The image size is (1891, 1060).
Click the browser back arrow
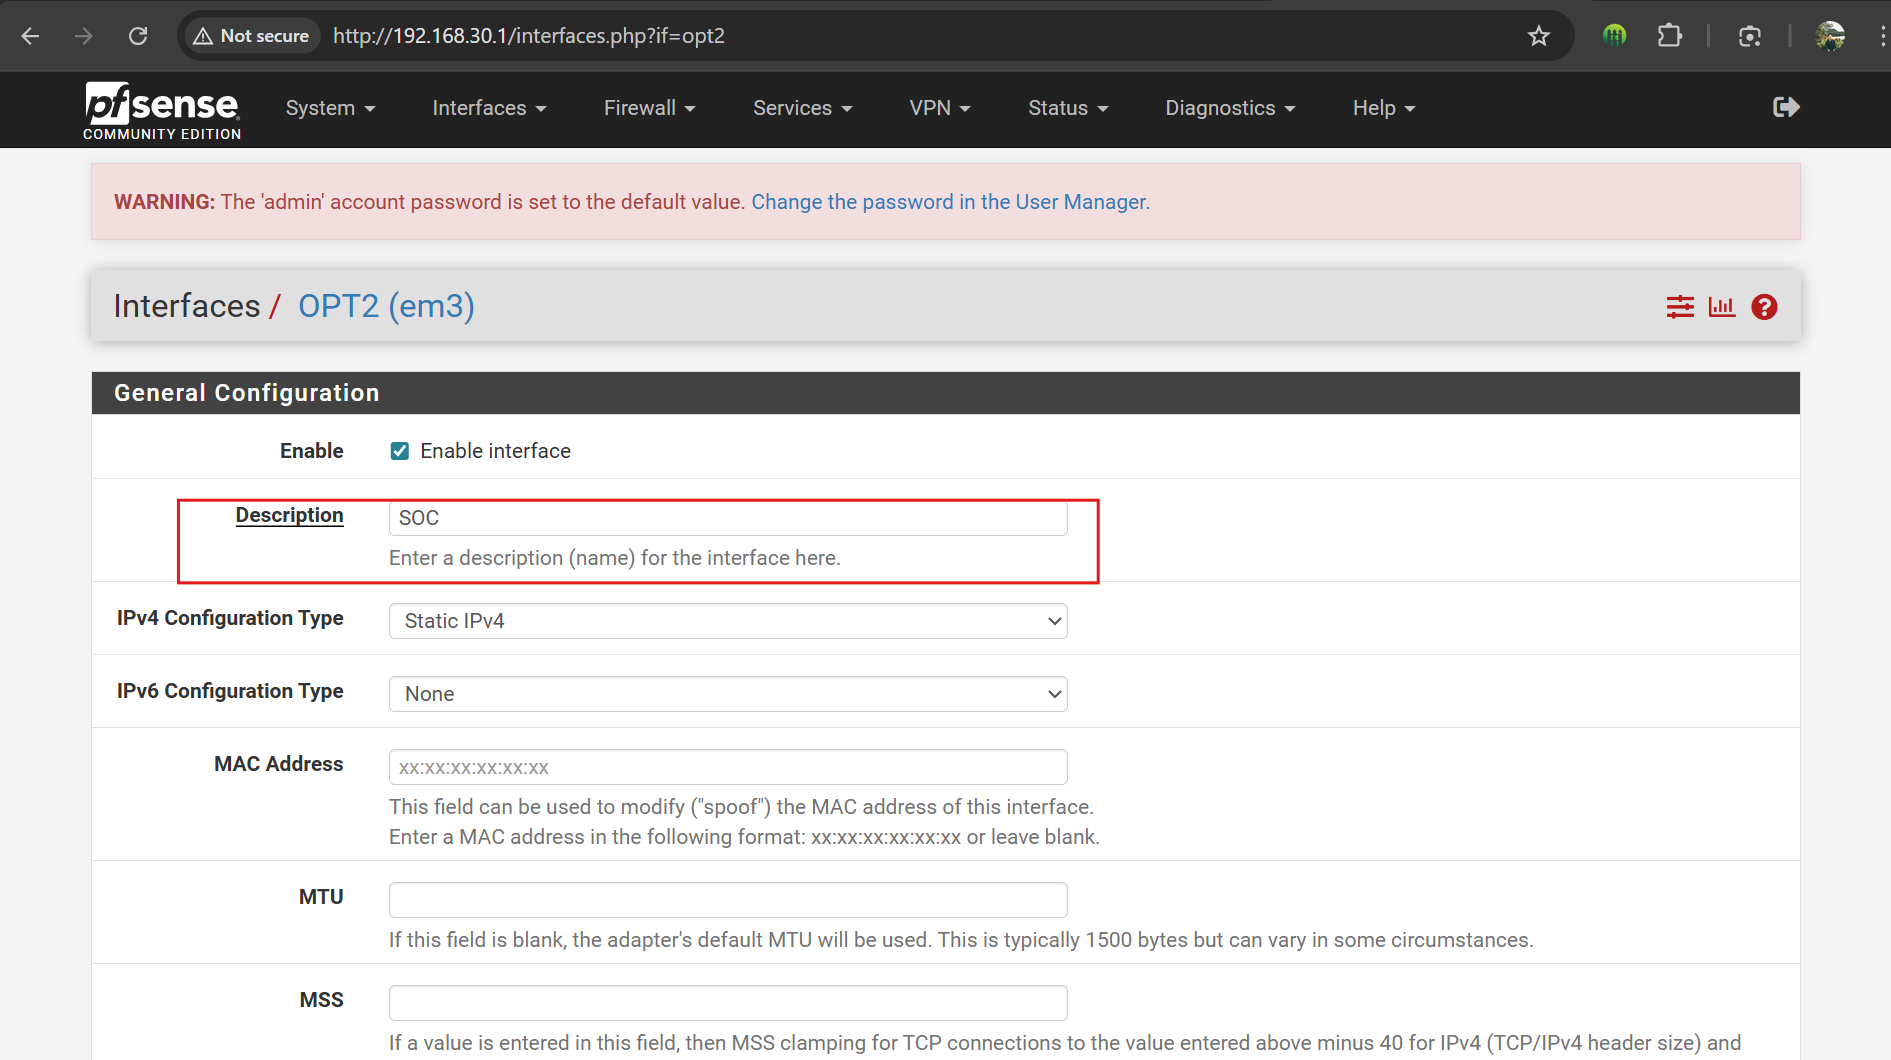click(31, 36)
